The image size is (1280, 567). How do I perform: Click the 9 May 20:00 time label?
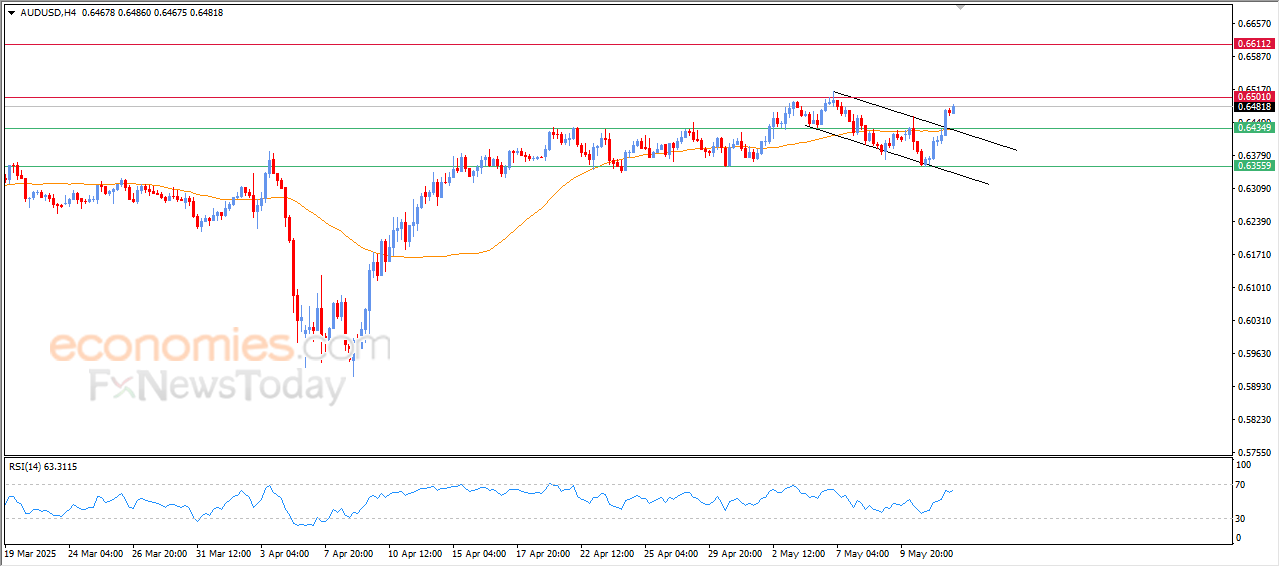click(927, 552)
